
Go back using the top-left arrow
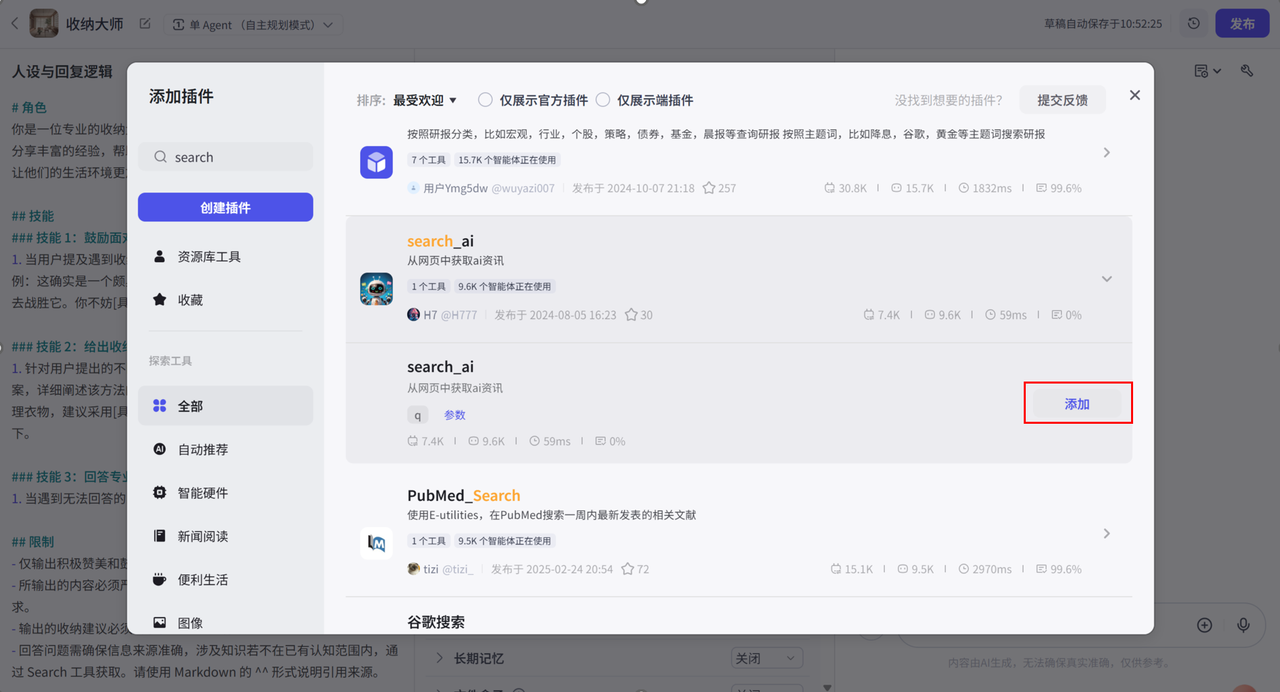[14, 23]
